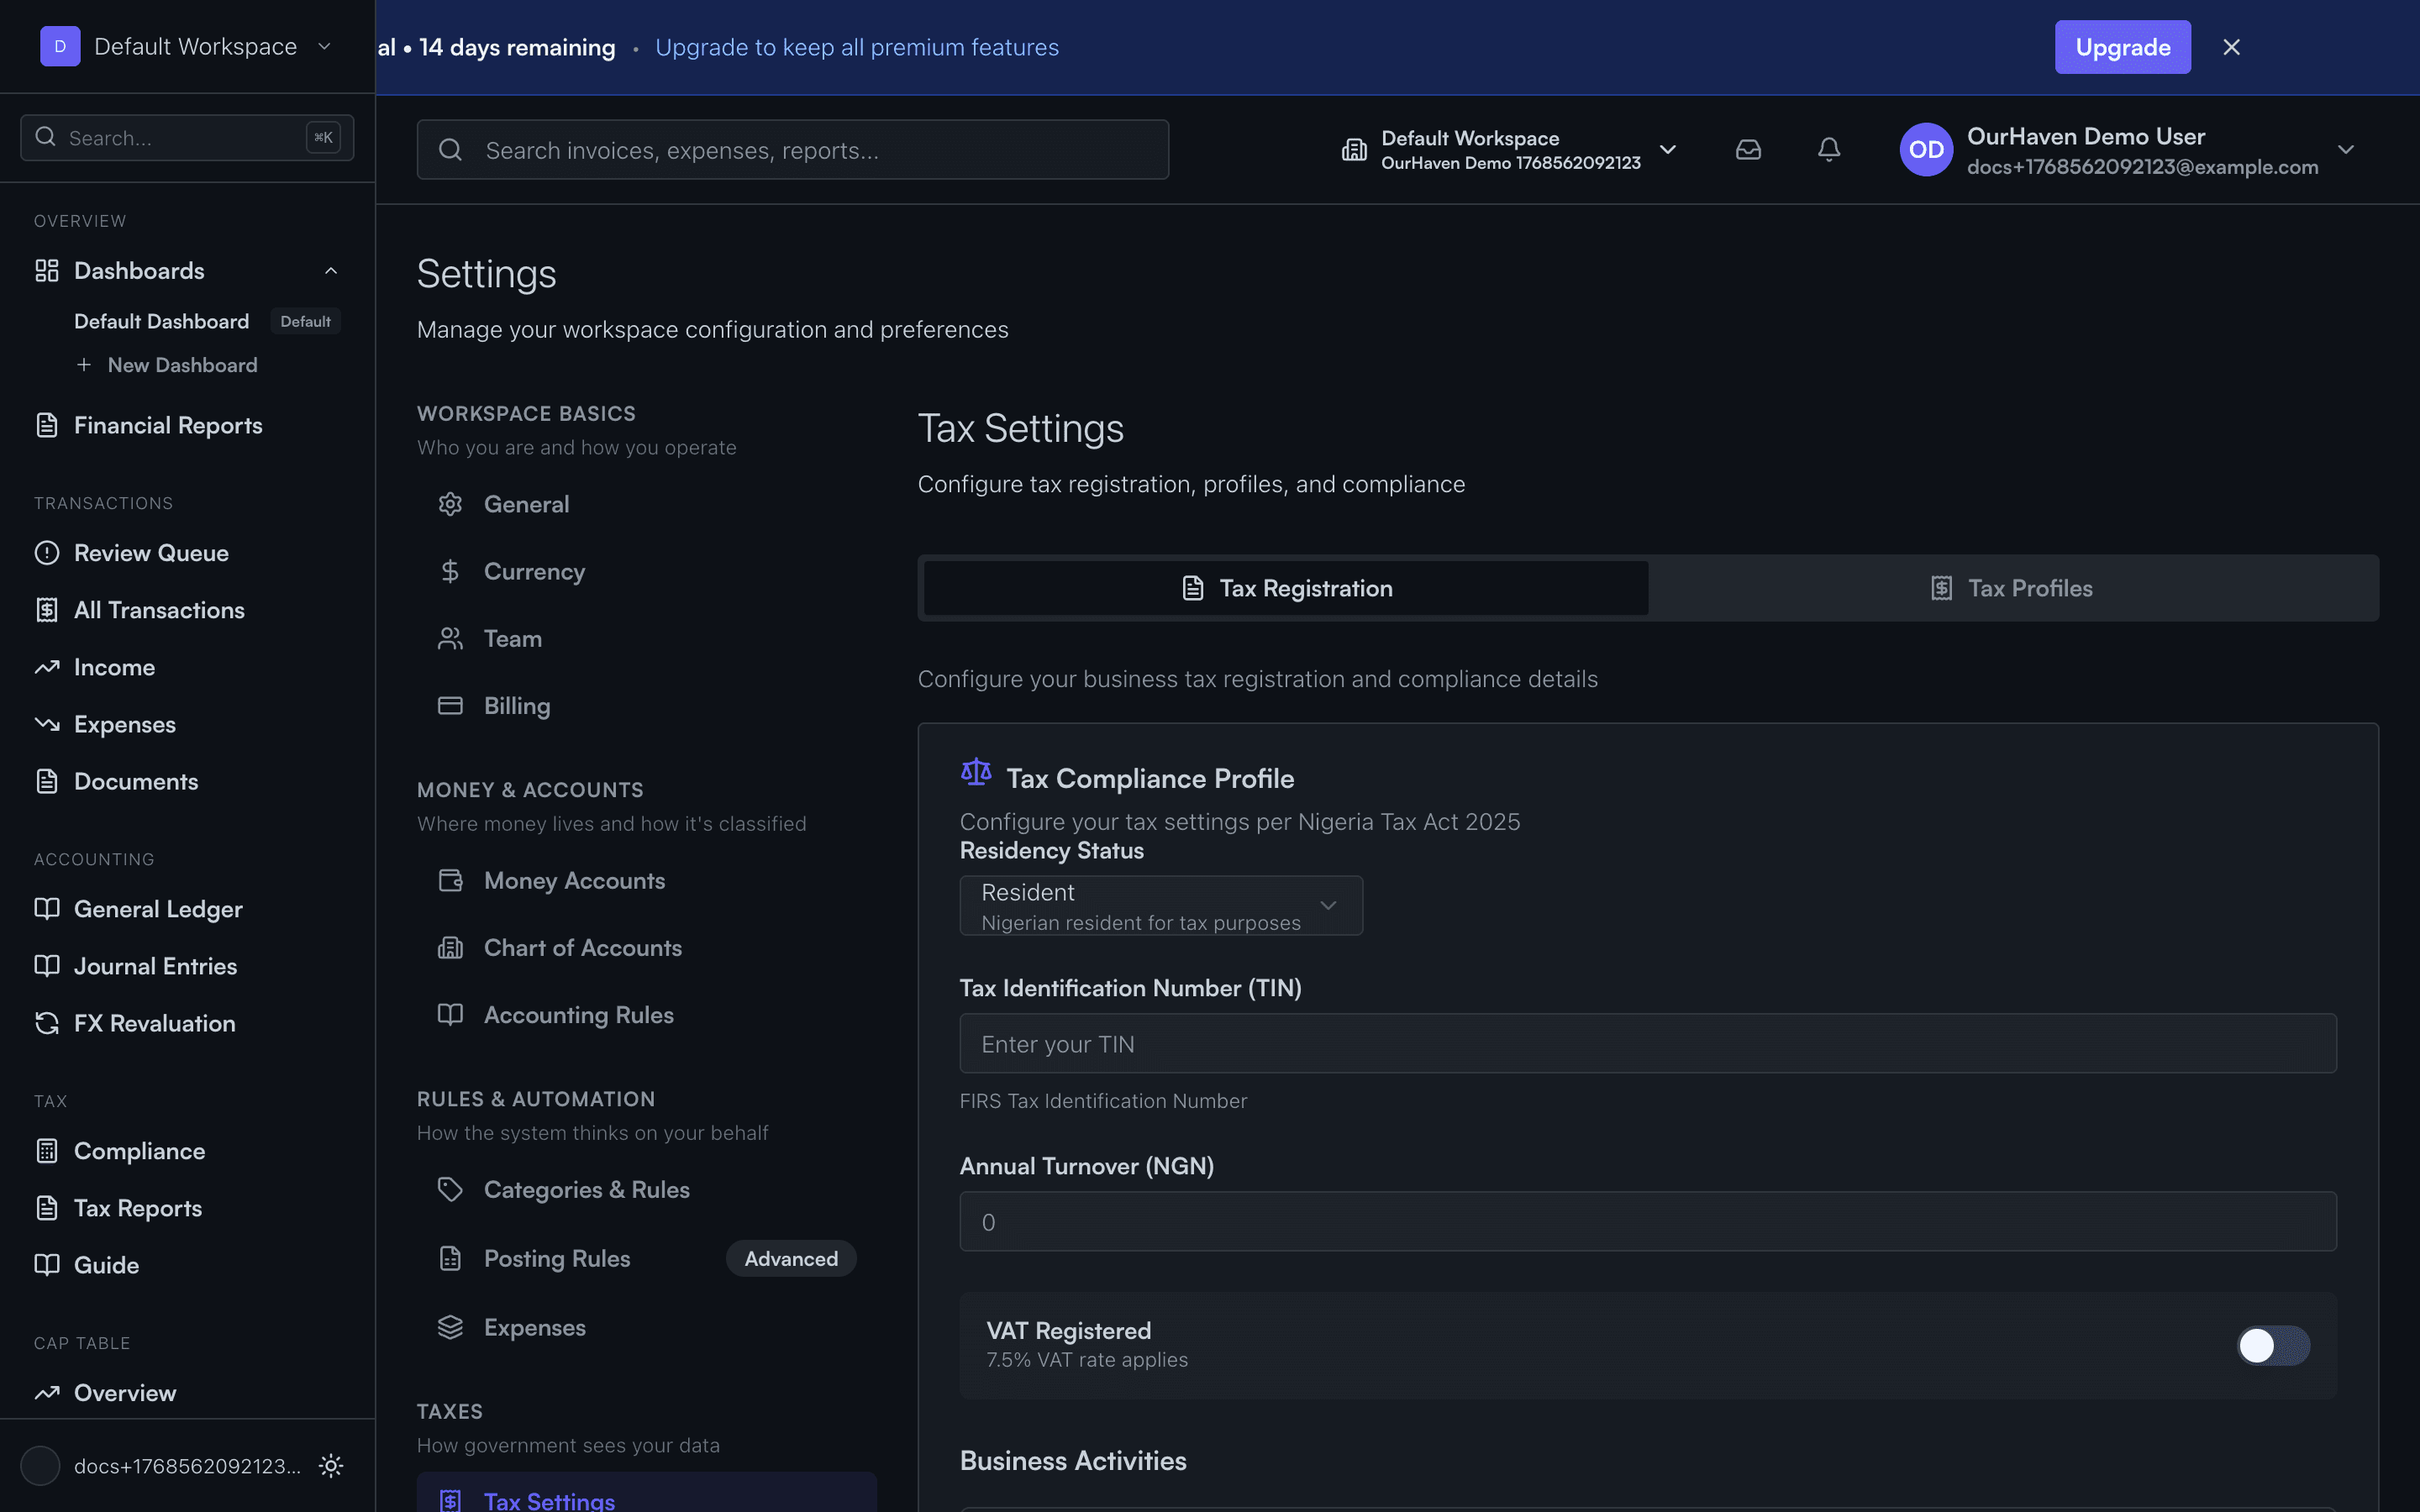Open the Residency Status dropdown
This screenshot has height=1512, width=2420.
coord(1160,905)
